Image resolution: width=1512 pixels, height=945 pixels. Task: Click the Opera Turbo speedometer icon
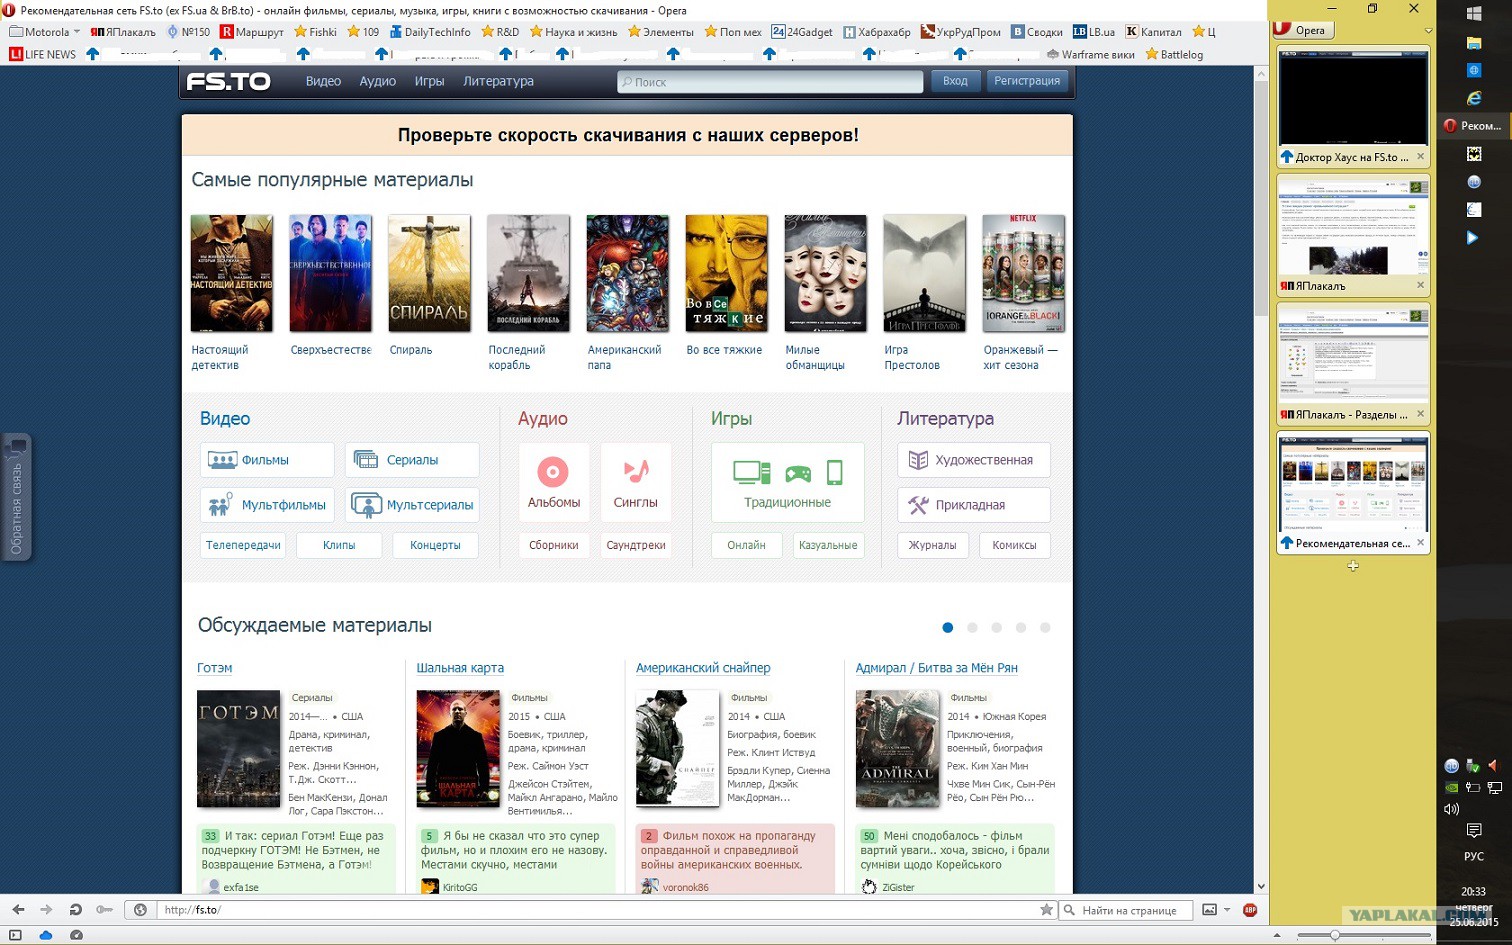[76, 935]
